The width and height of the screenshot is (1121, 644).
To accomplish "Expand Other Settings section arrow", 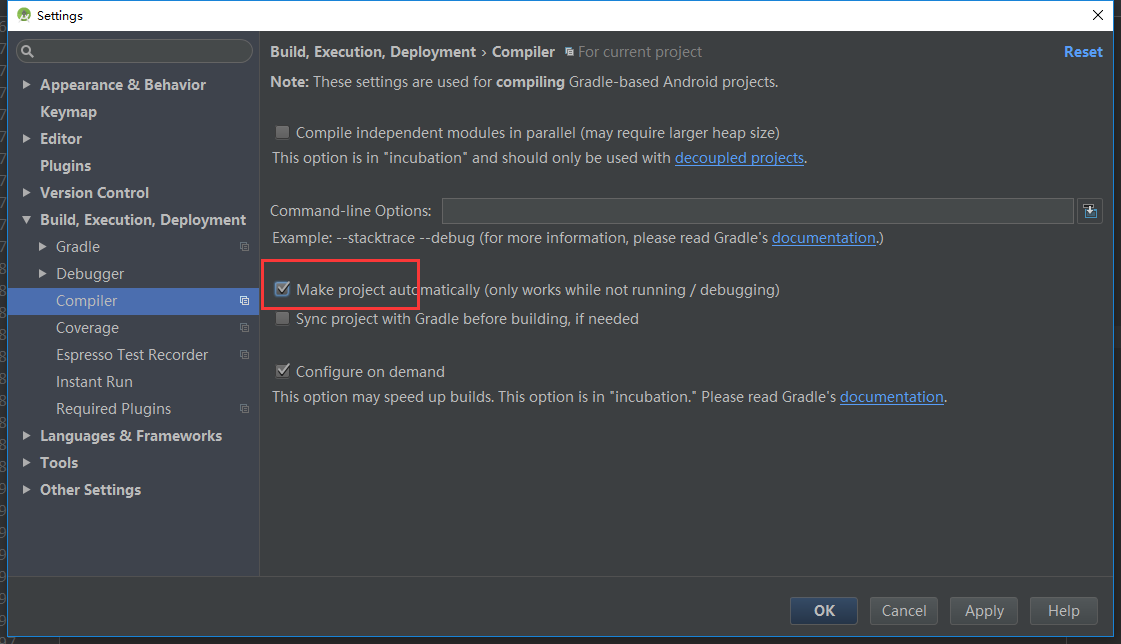I will point(26,490).
